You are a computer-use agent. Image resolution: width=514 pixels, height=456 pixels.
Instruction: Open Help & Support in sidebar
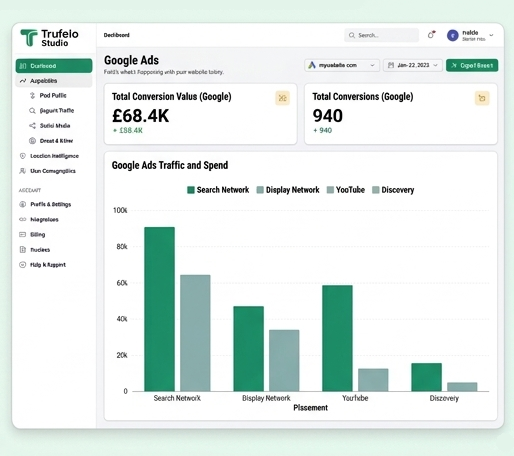point(42,265)
